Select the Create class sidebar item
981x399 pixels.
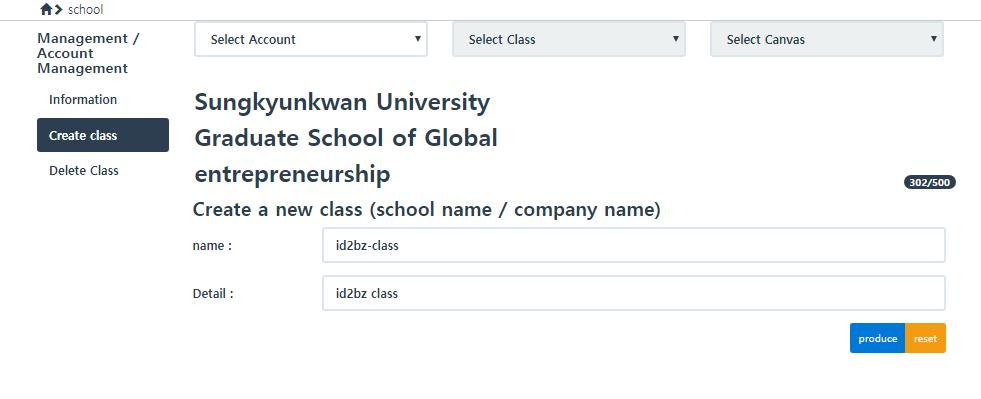(103, 135)
